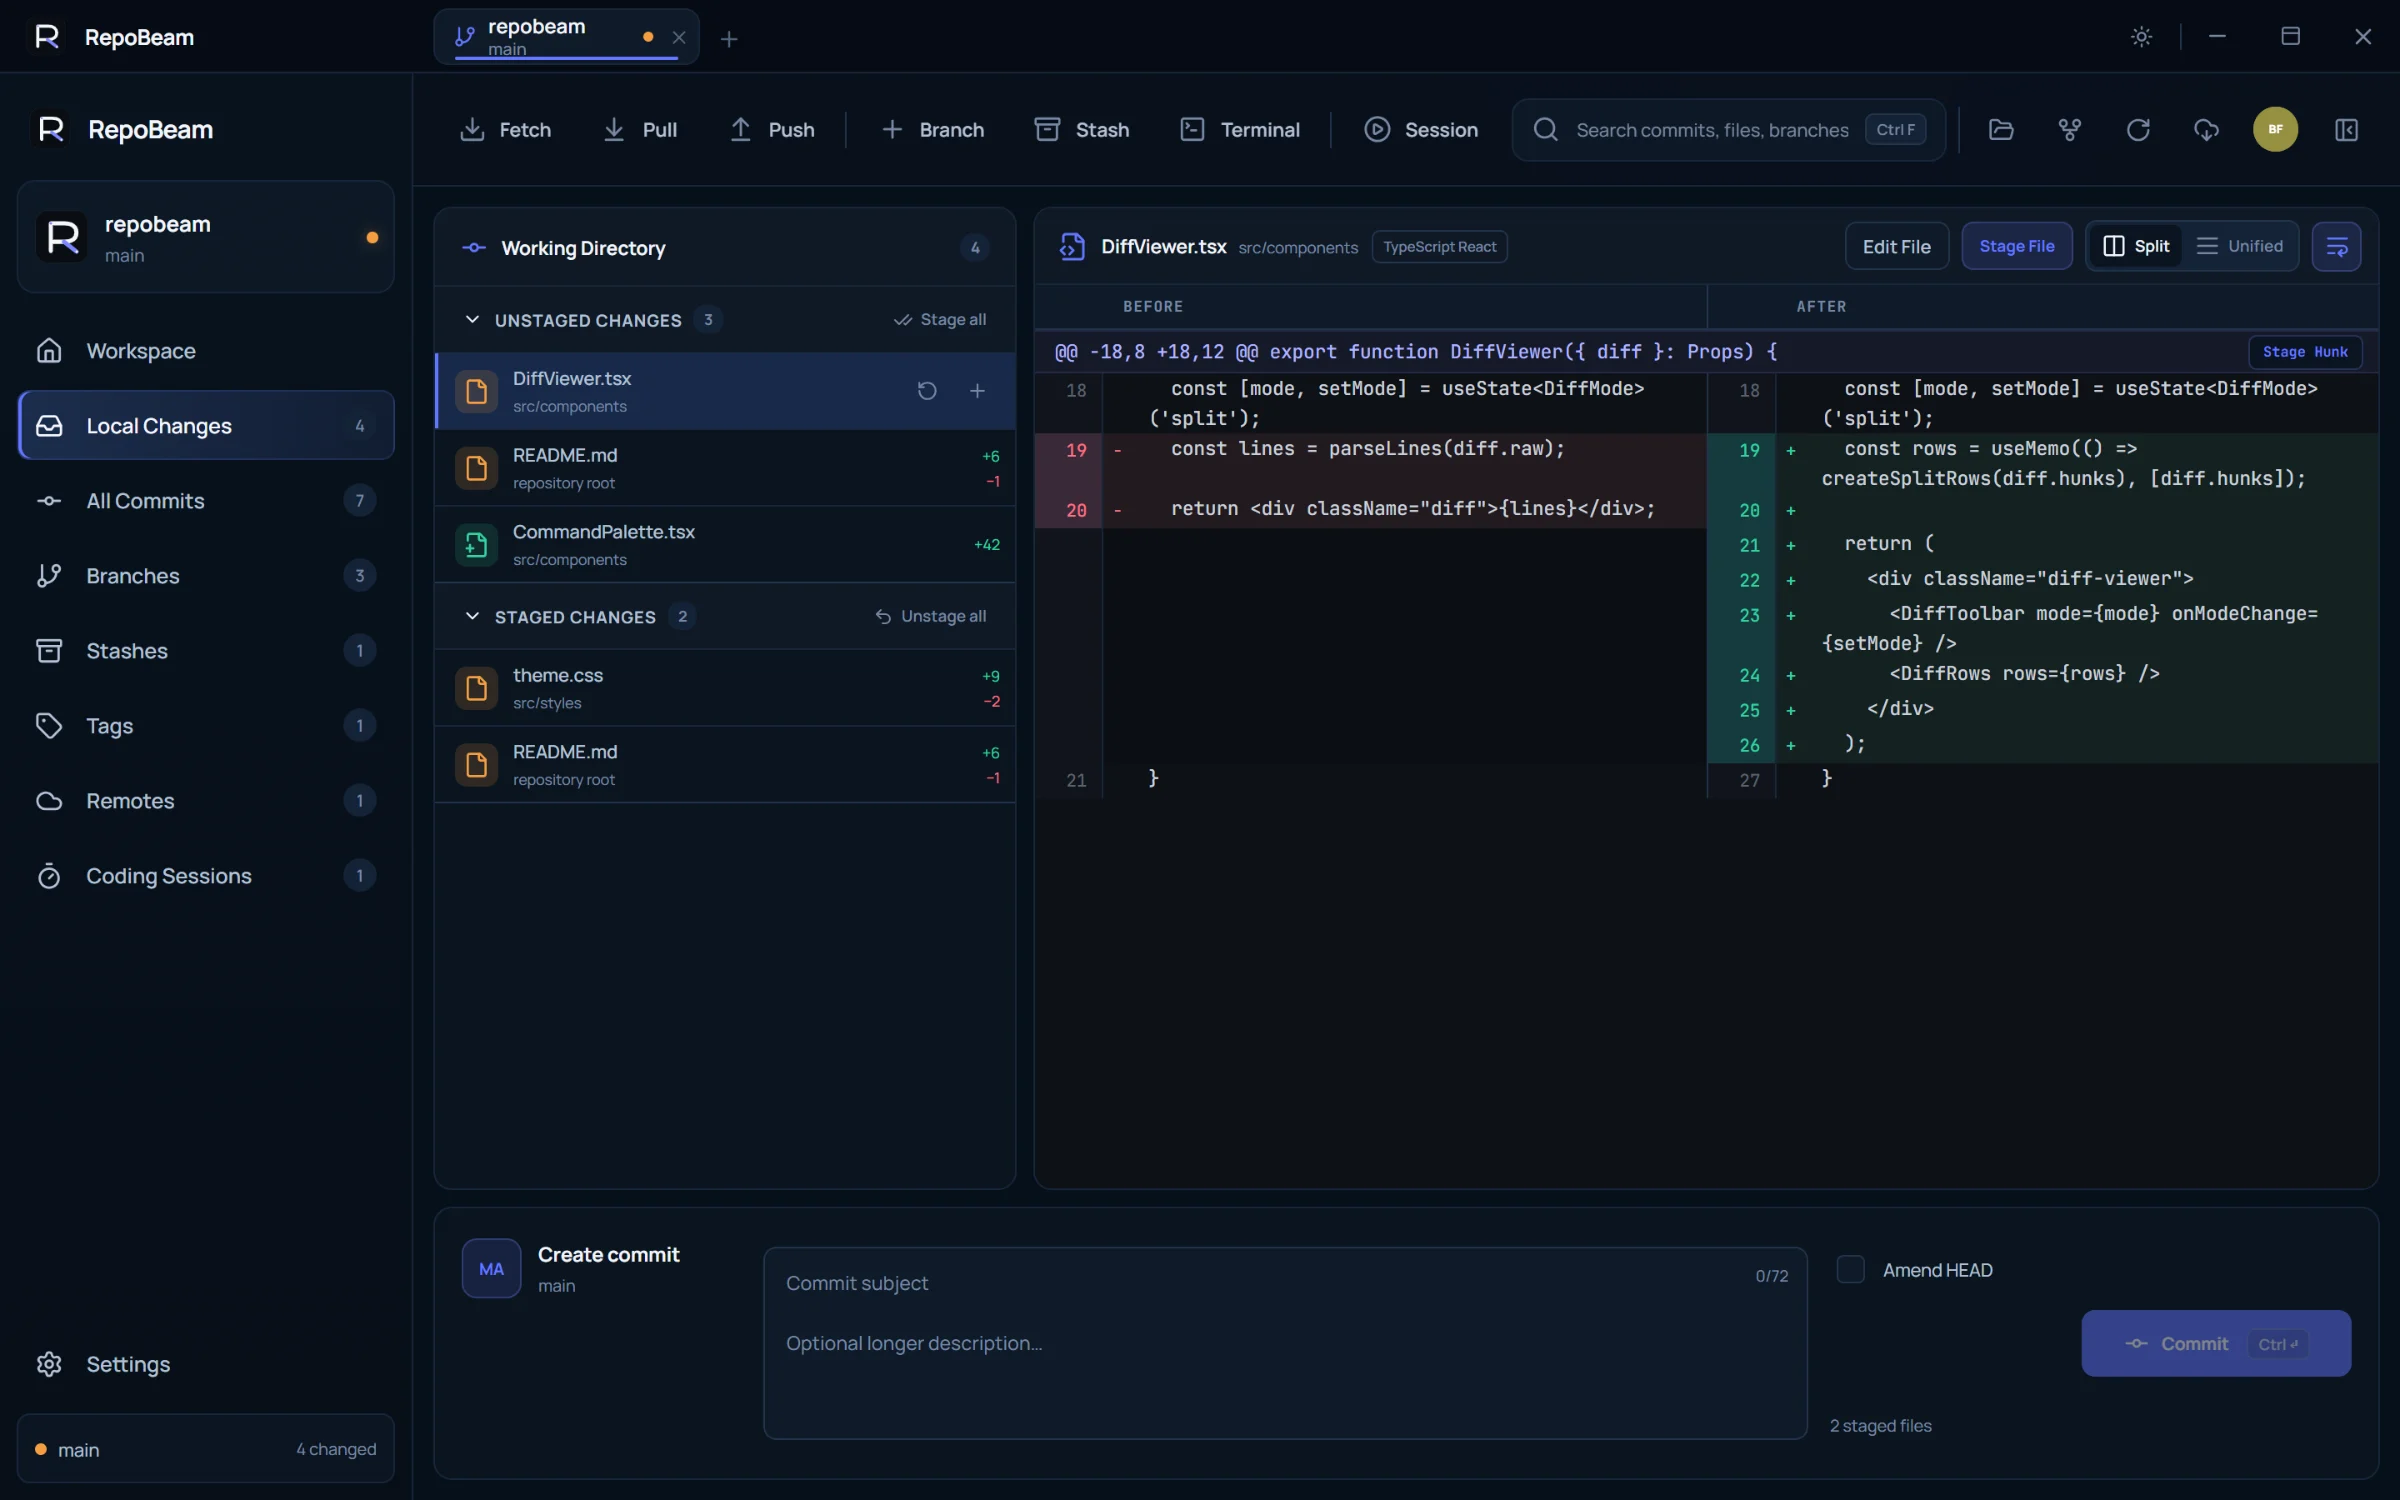Fetch from remote
The width and height of the screenshot is (2400, 1500).
click(x=505, y=130)
